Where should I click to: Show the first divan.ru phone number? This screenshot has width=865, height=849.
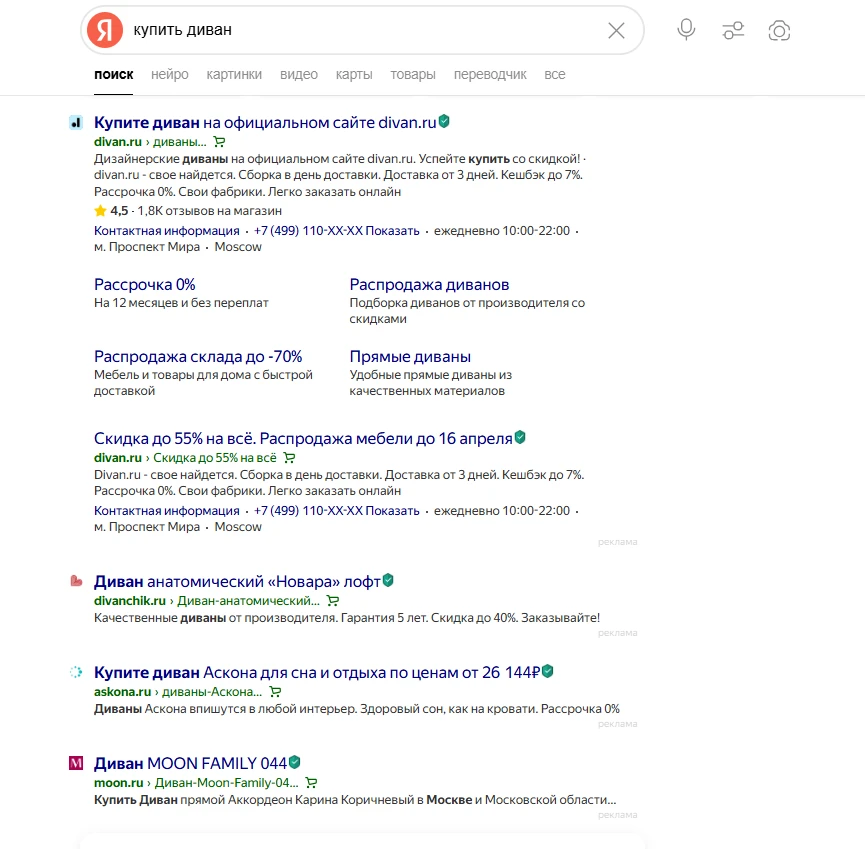pyautogui.click(x=392, y=230)
